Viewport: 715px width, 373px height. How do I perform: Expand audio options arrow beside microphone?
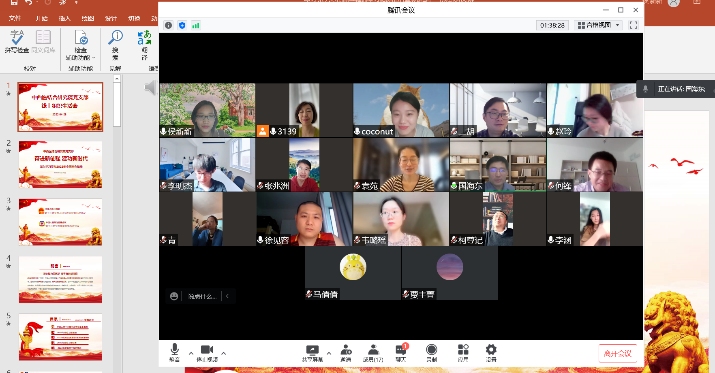[x=191, y=353]
